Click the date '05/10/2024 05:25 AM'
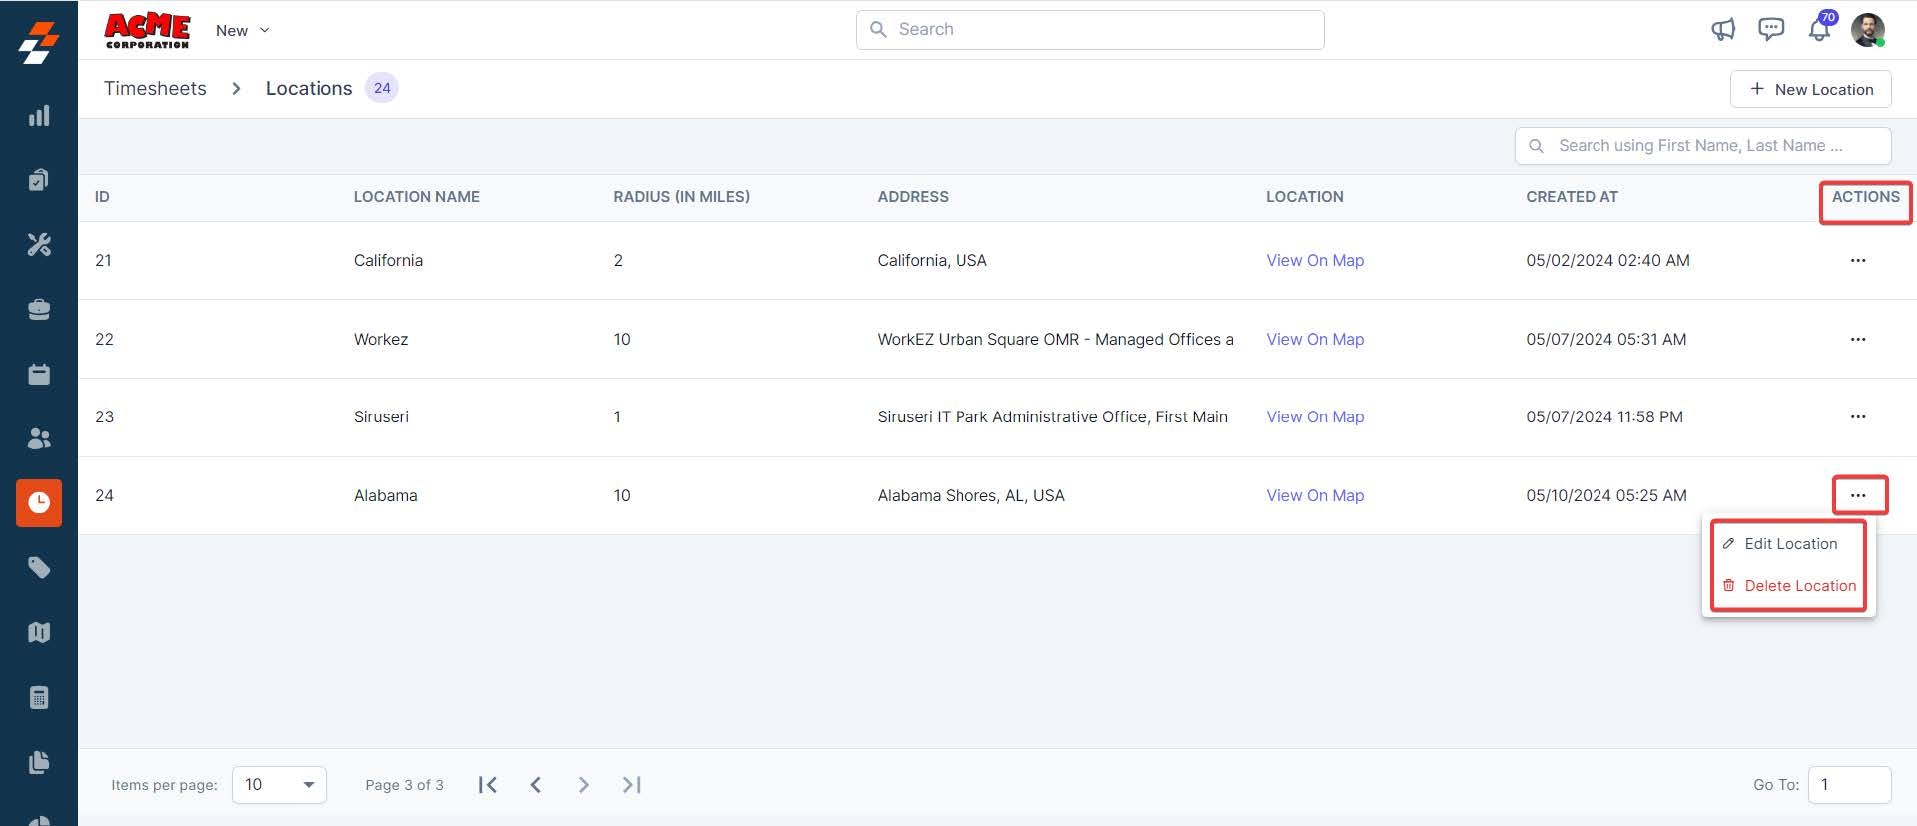 click(1606, 495)
